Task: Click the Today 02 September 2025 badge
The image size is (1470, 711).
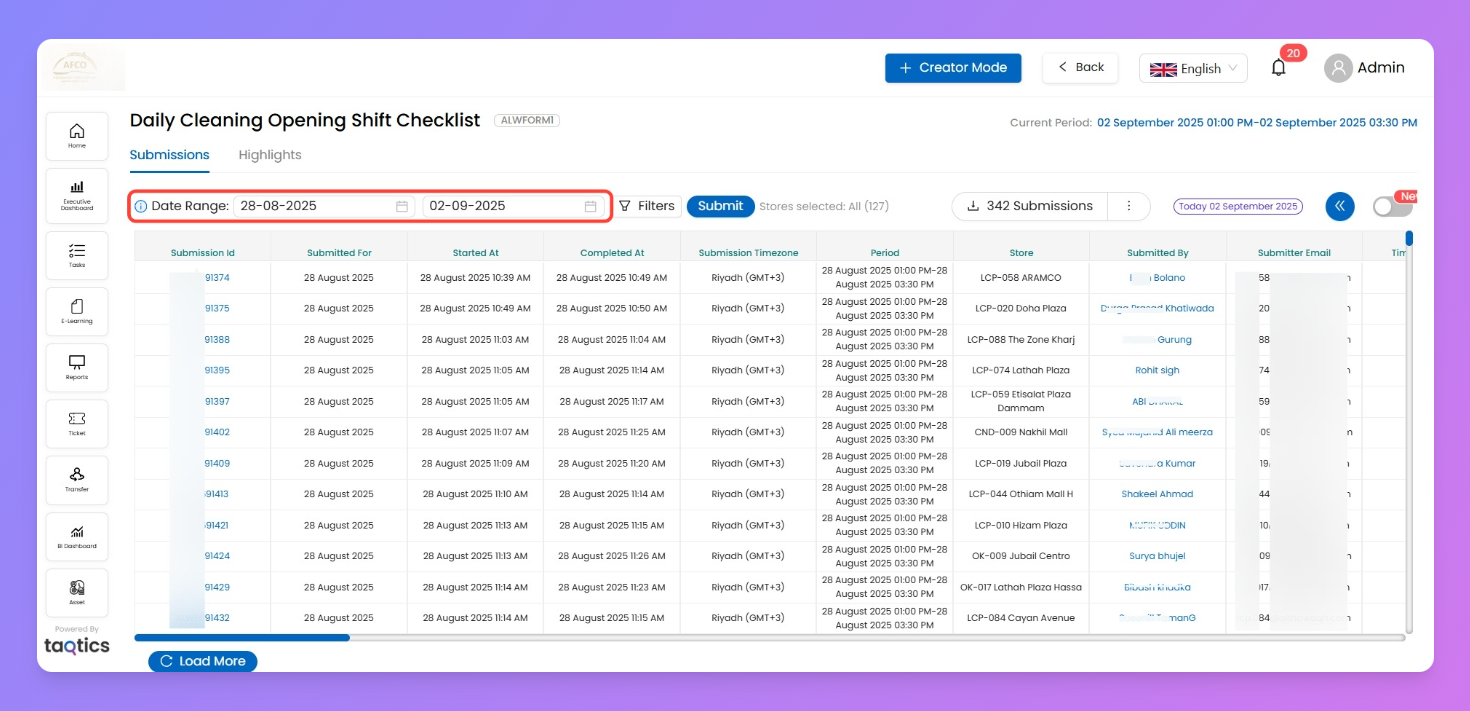Action: coord(1238,206)
